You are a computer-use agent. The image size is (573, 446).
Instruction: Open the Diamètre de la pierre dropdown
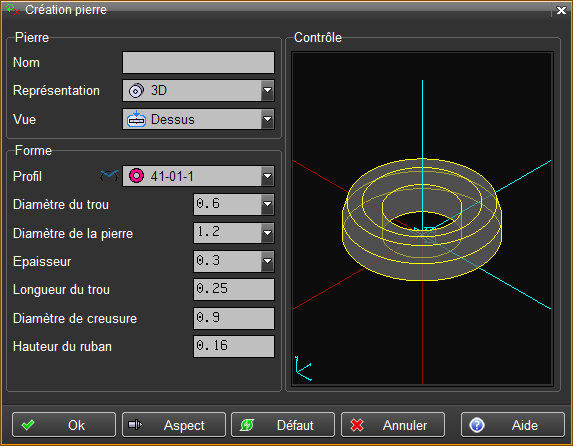(x=267, y=233)
